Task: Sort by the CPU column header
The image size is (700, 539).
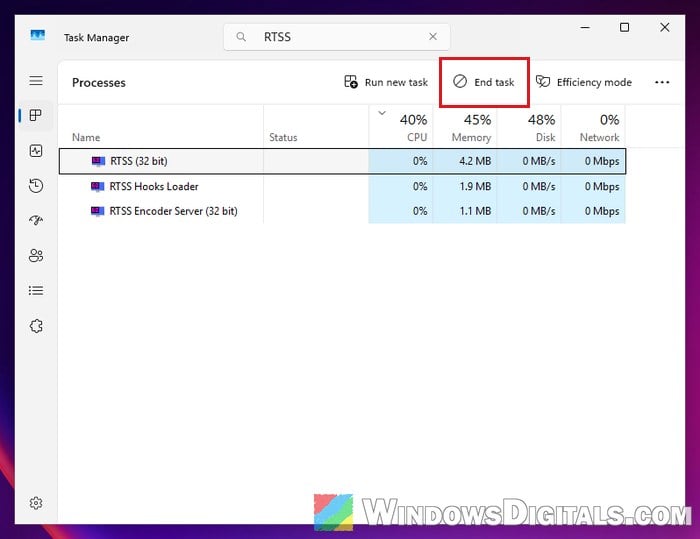Action: coord(401,126)
